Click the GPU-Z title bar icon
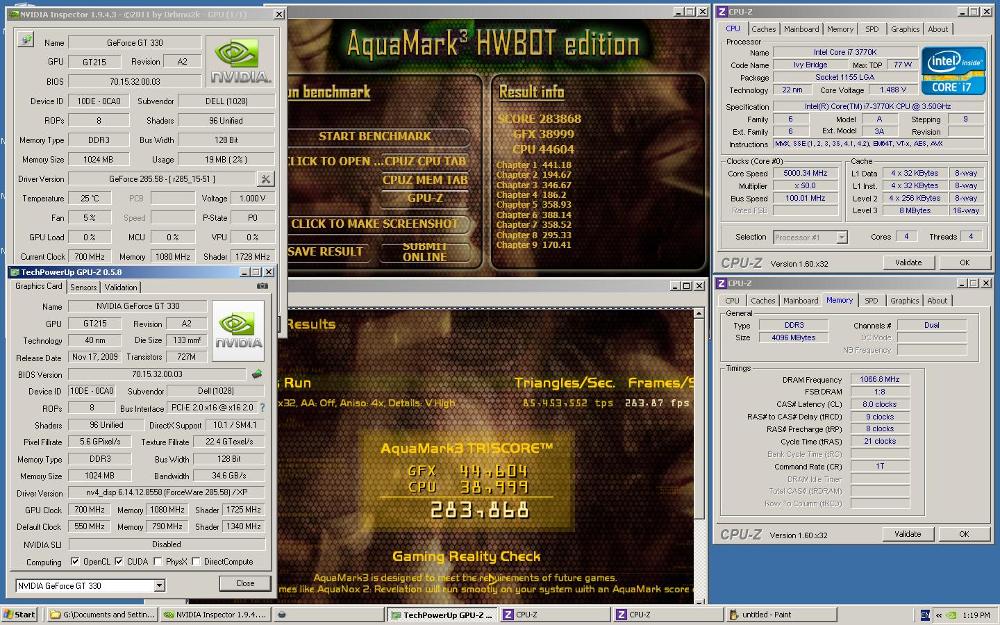Screen dimensions: 1000x625 coord(14,272)
